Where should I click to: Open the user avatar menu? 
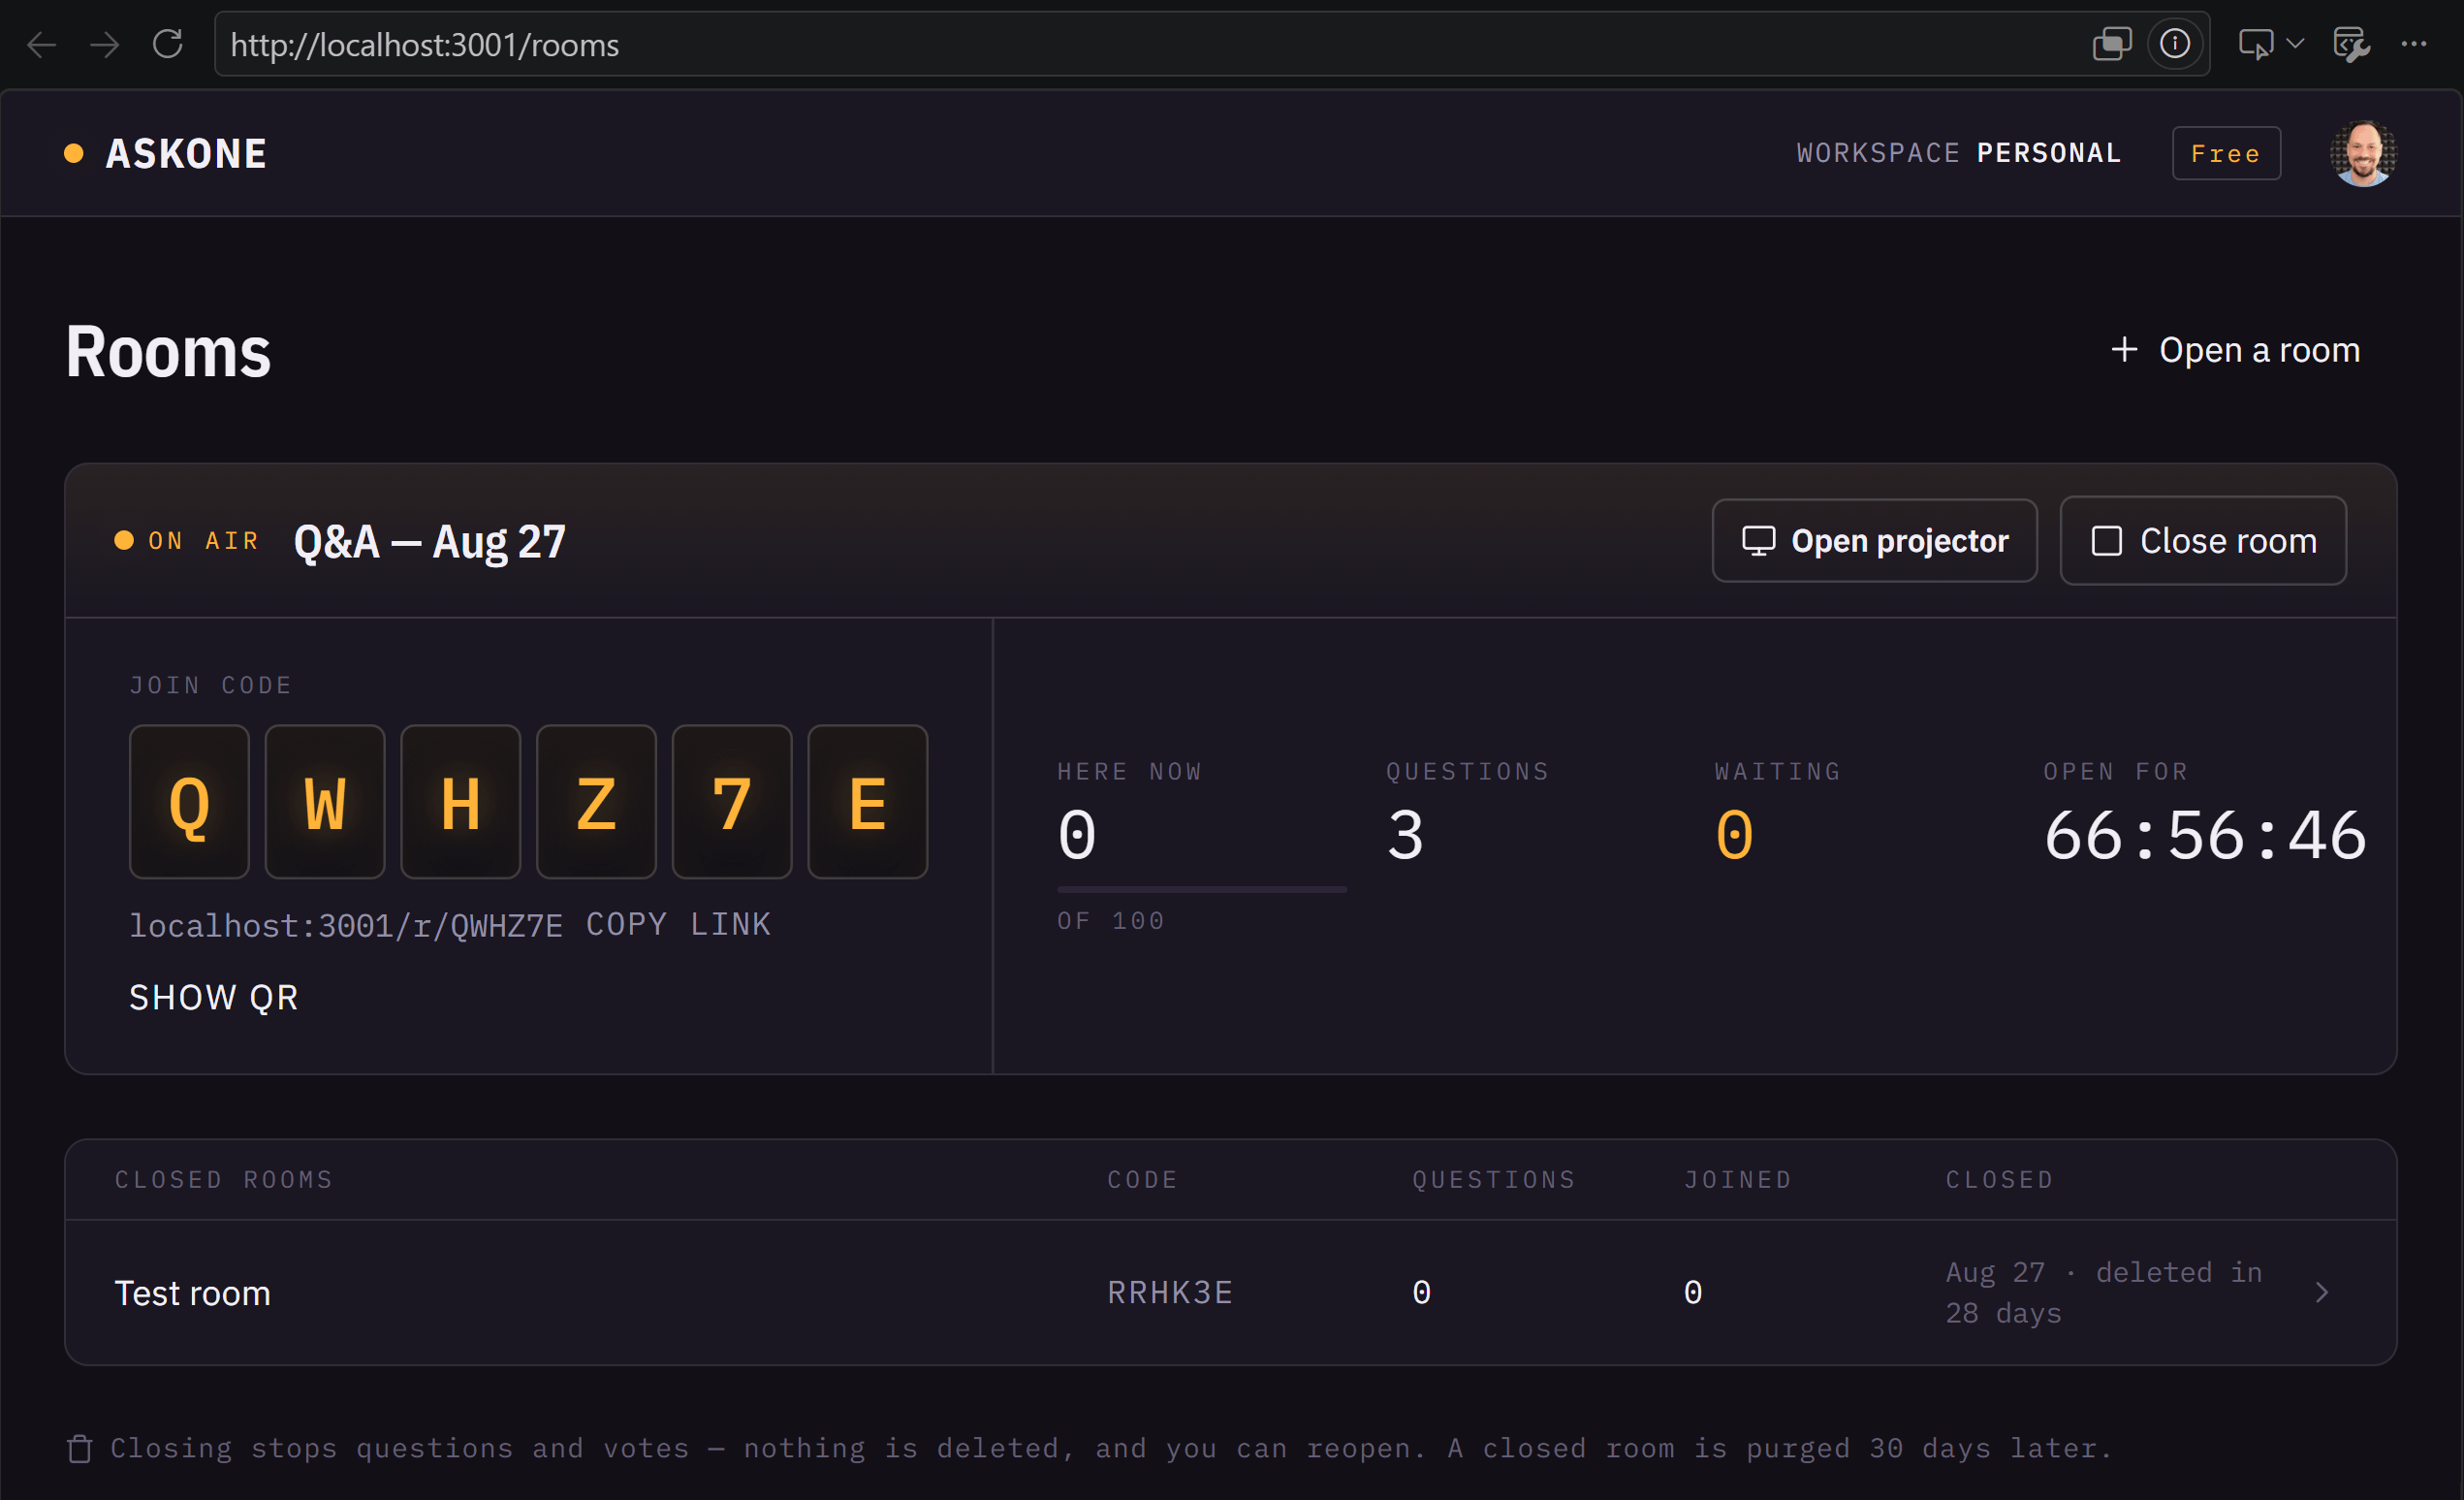(2363, 153)
